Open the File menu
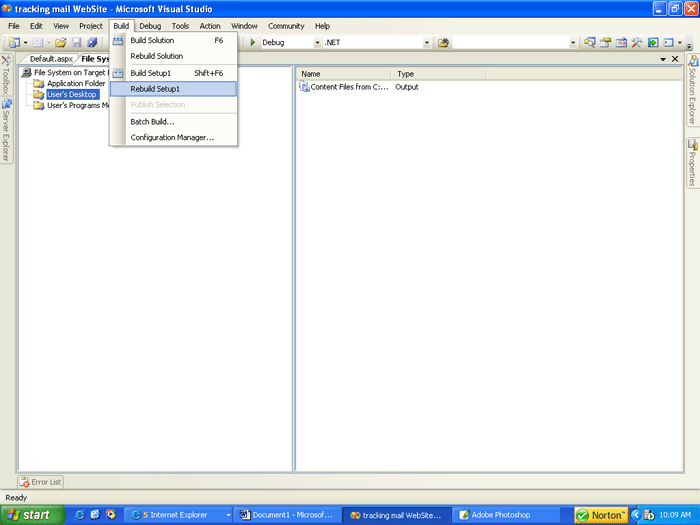The width and height of the screenshot is (700, 525). (14, 26)
